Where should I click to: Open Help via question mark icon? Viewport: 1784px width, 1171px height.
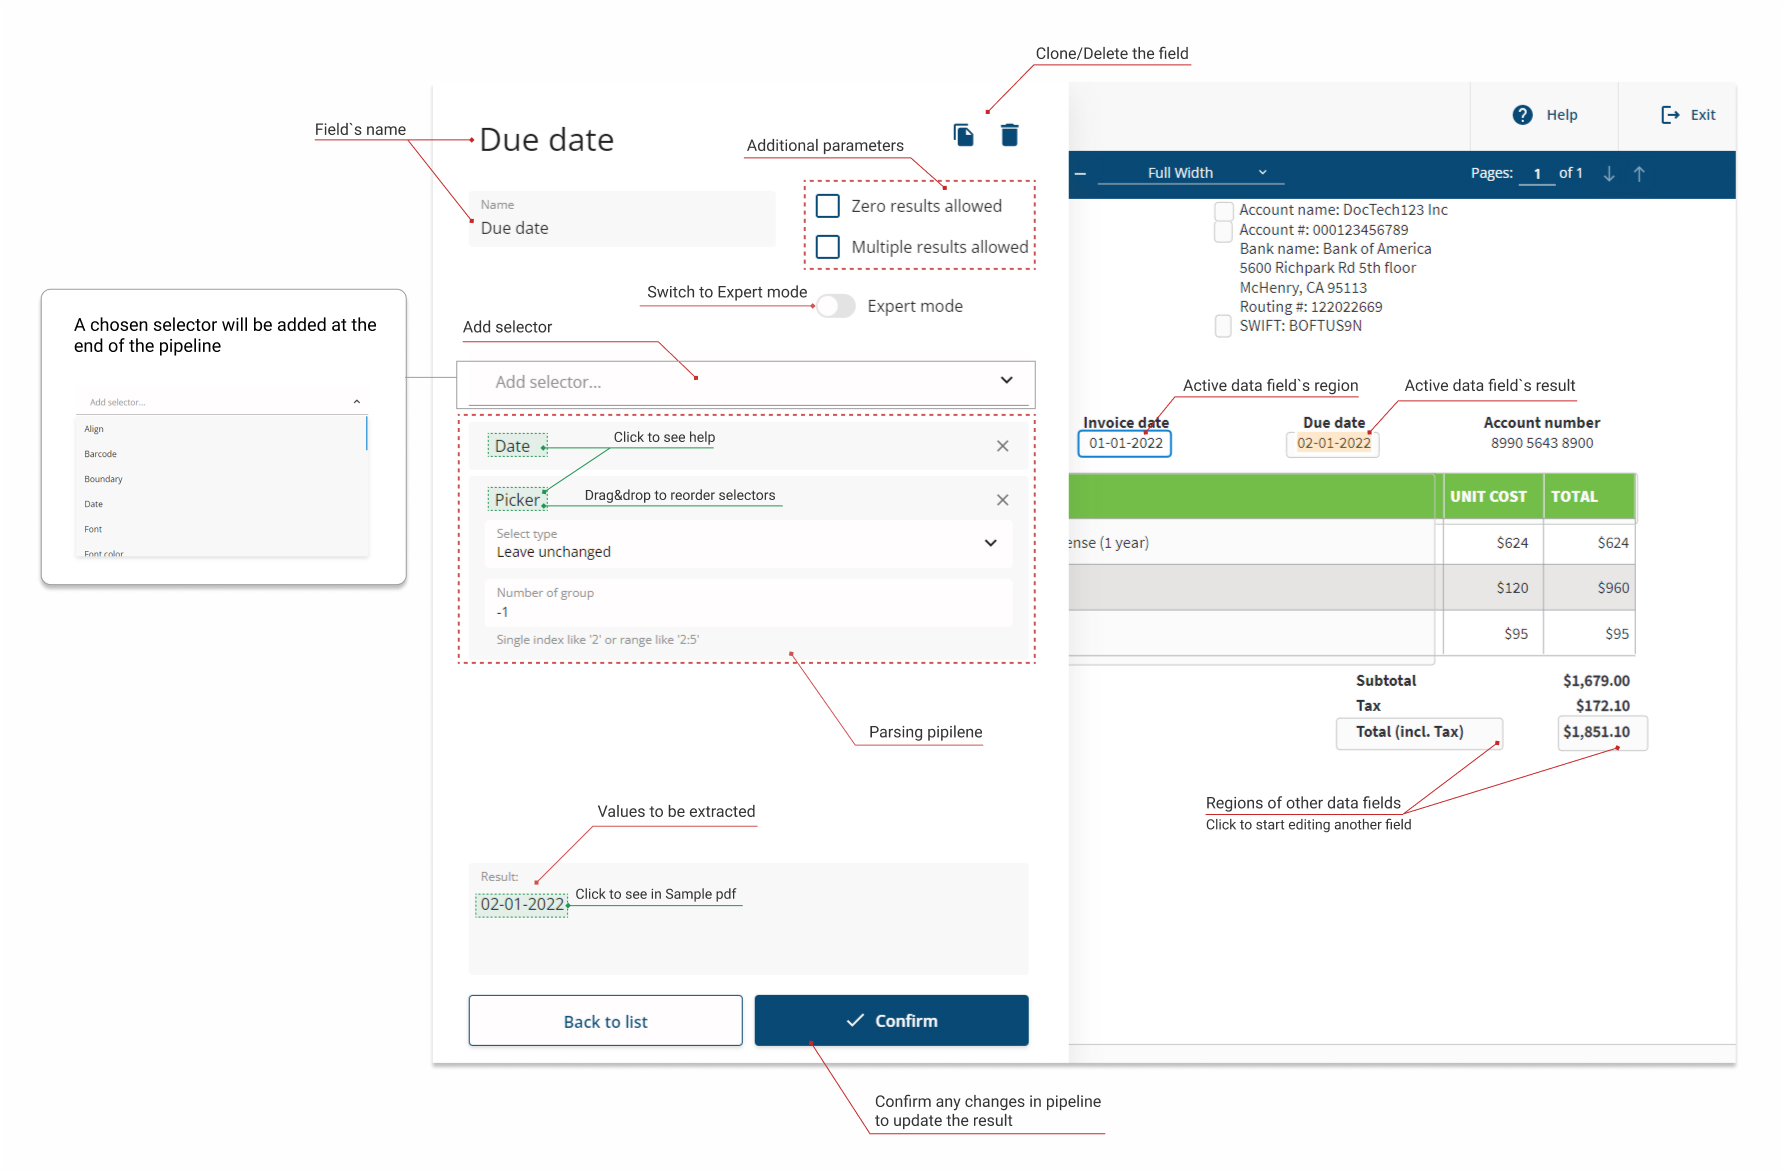[1522, 115]
